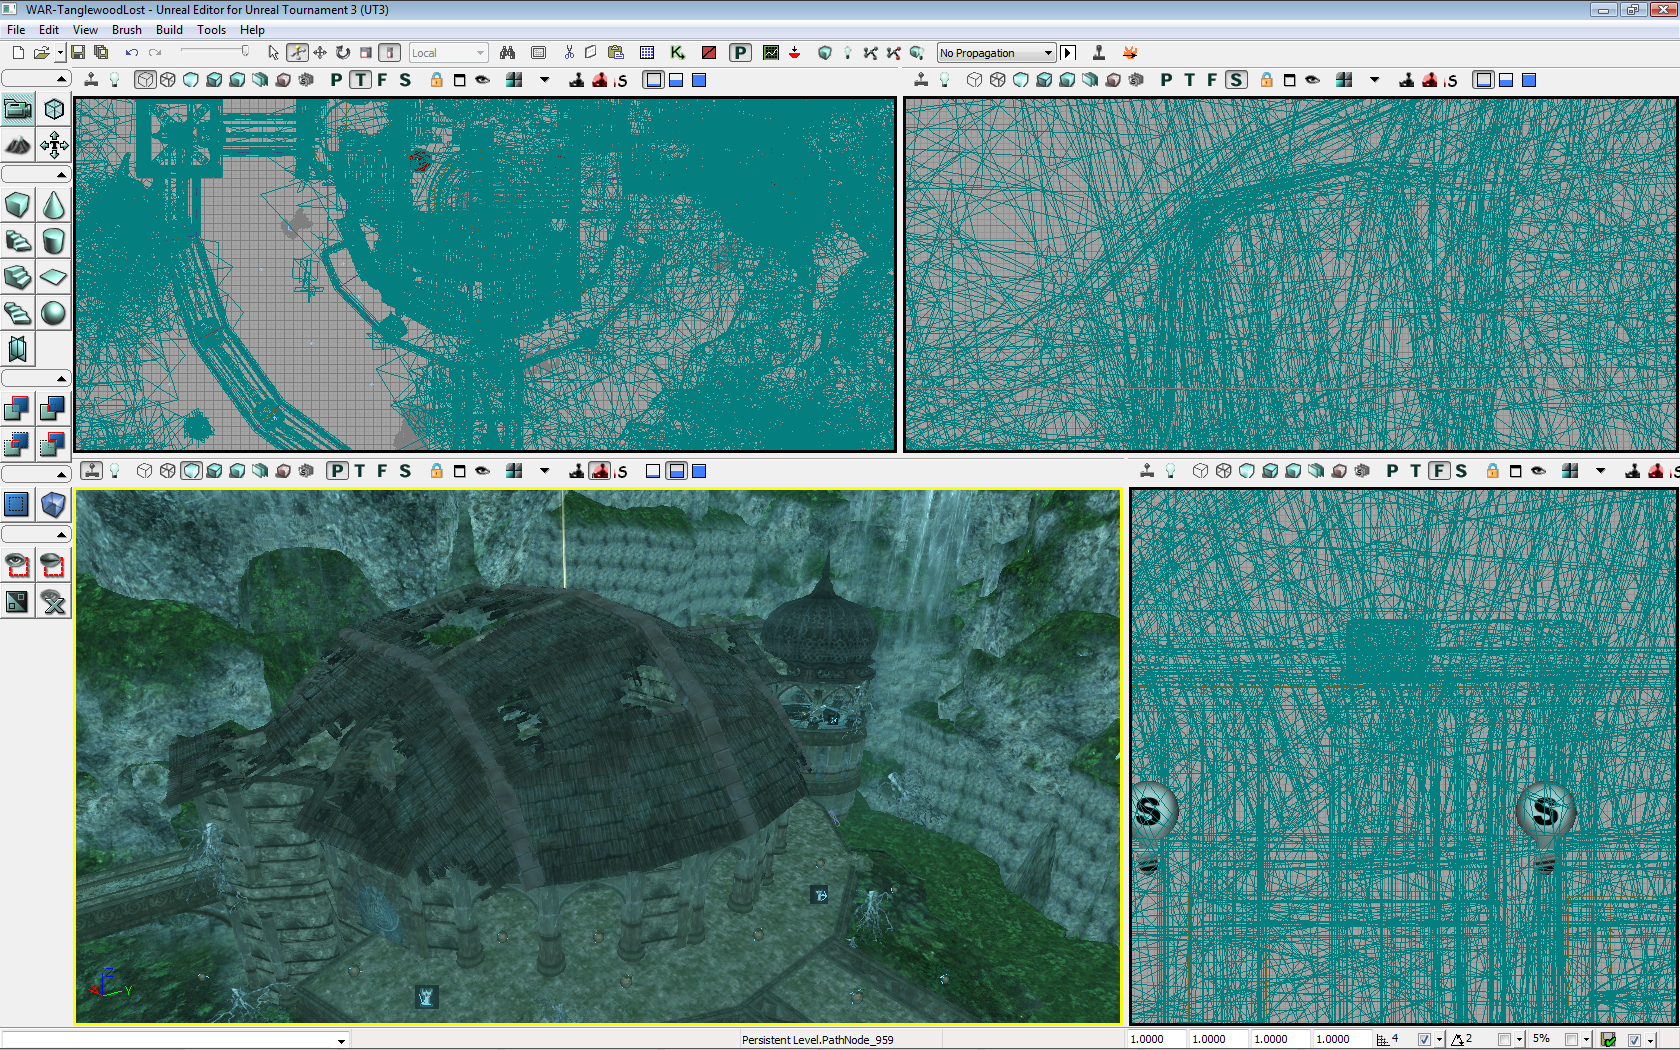
Task: Activate geometry mode cube in left panel
Action: click(x=54, y=110)
